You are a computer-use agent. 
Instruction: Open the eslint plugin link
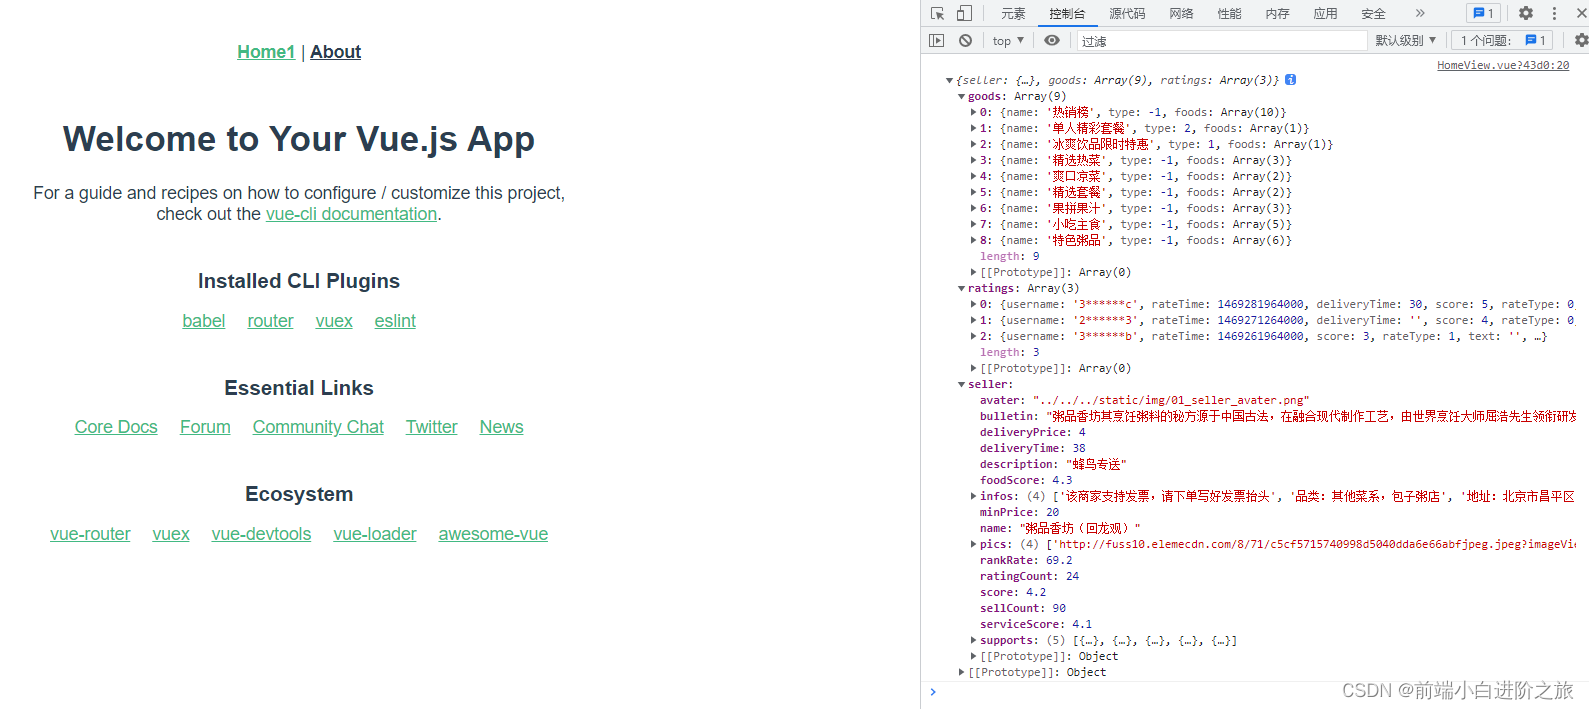point(395,321)
